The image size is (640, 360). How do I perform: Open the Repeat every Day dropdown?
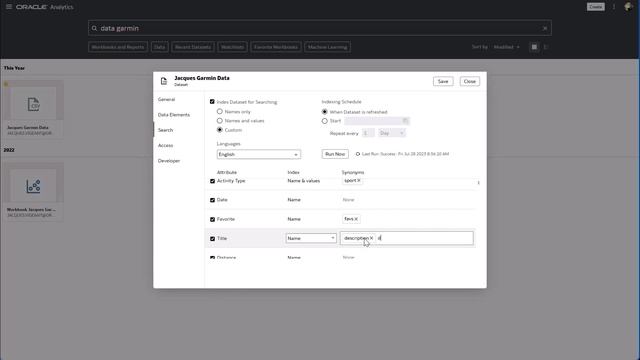point(392,133)
